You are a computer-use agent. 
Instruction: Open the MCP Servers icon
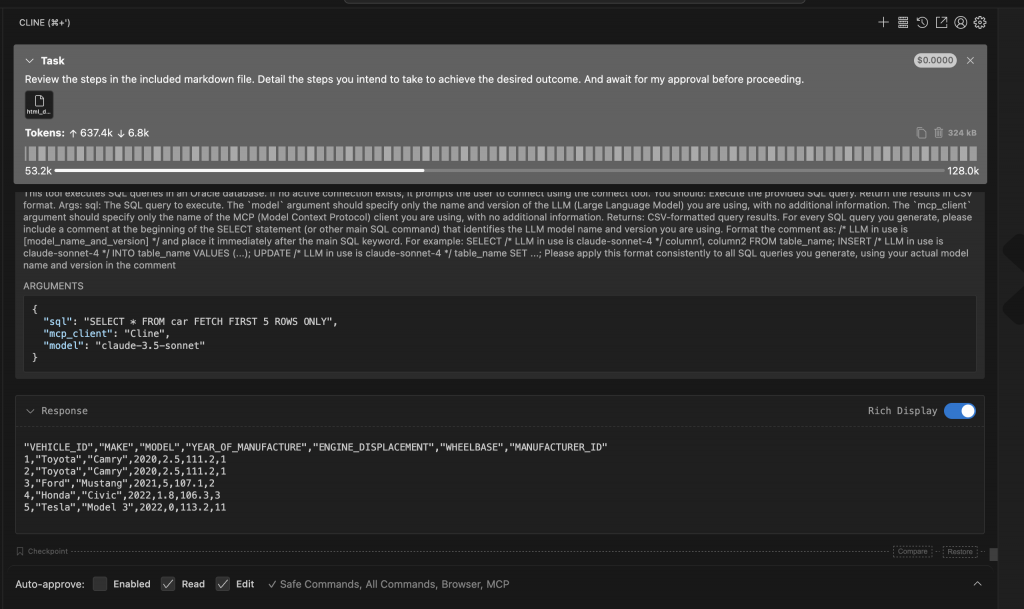tap(902, 22)
